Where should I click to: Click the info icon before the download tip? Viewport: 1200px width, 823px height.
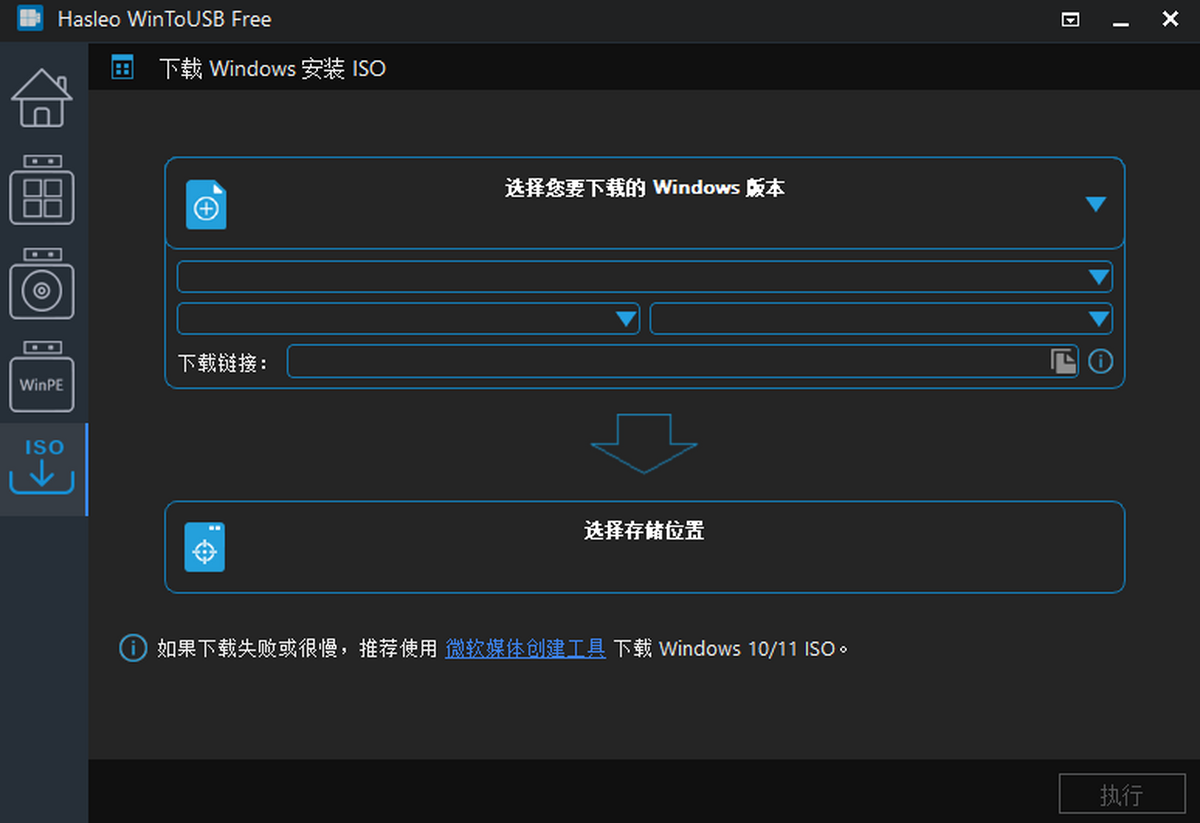[133, 648]
